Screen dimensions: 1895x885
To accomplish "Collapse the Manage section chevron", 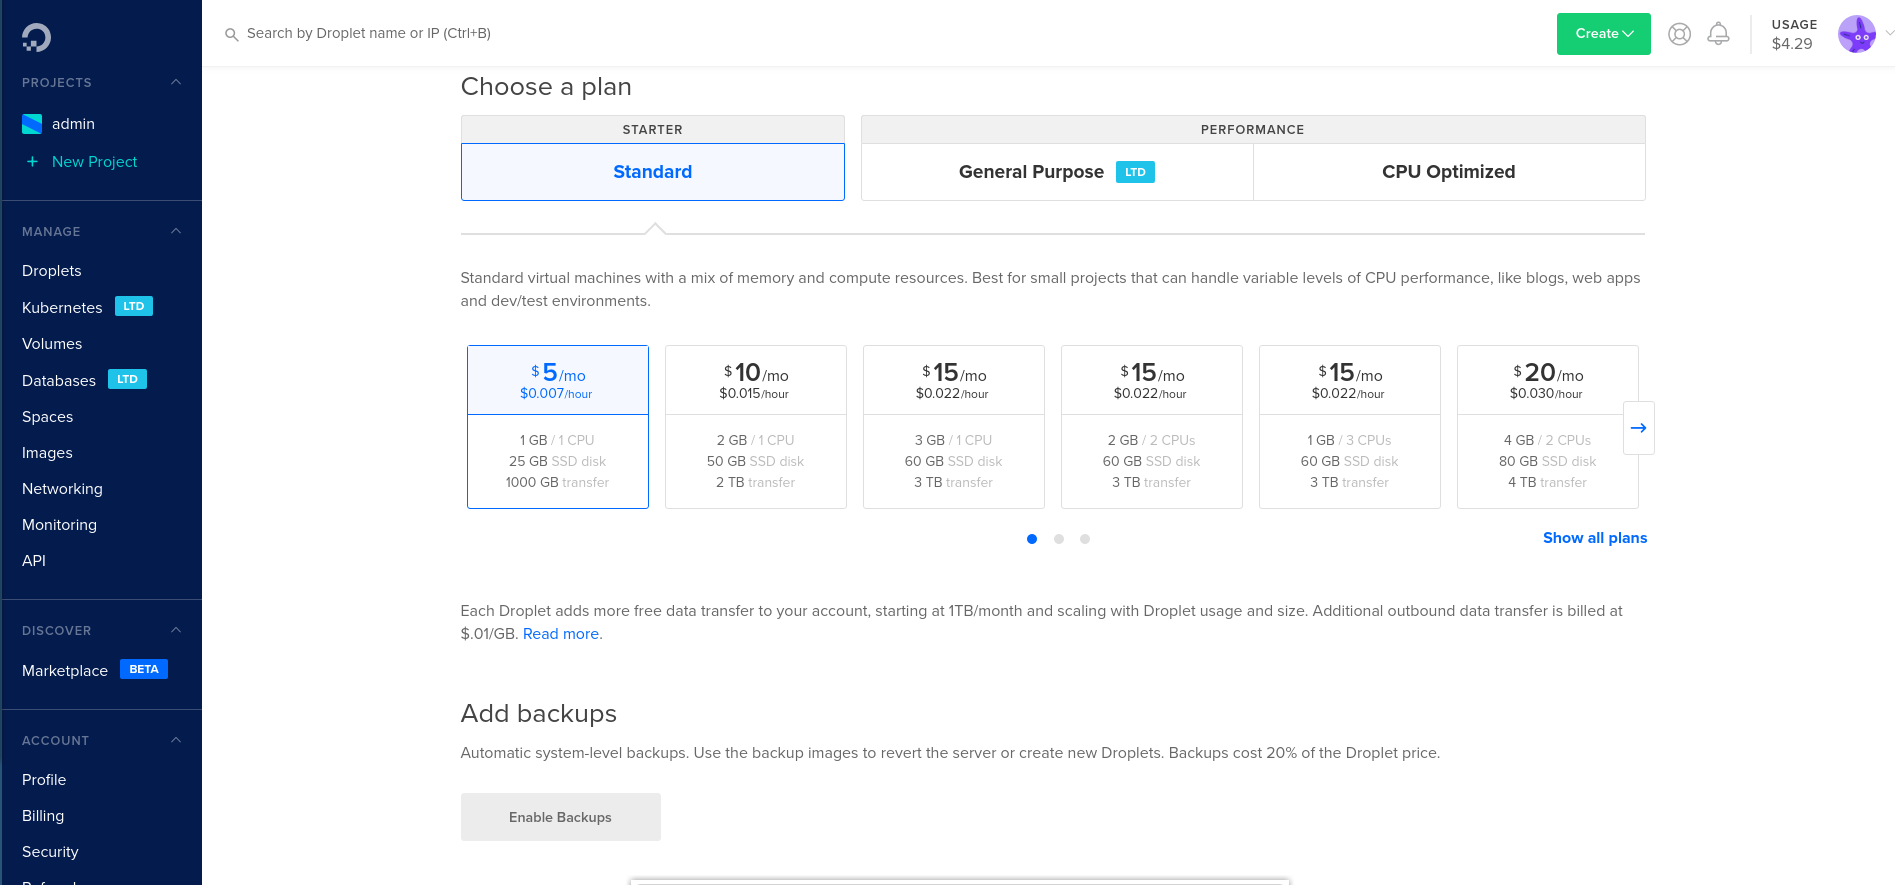I will [176, 231].
